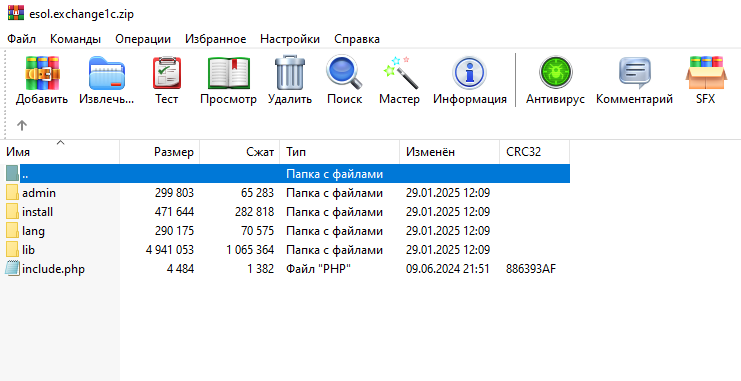Image resolution: width=741 pixels, height=381 pixels.
Task: Start Антивирус scan icon
Action: (556, 73)
